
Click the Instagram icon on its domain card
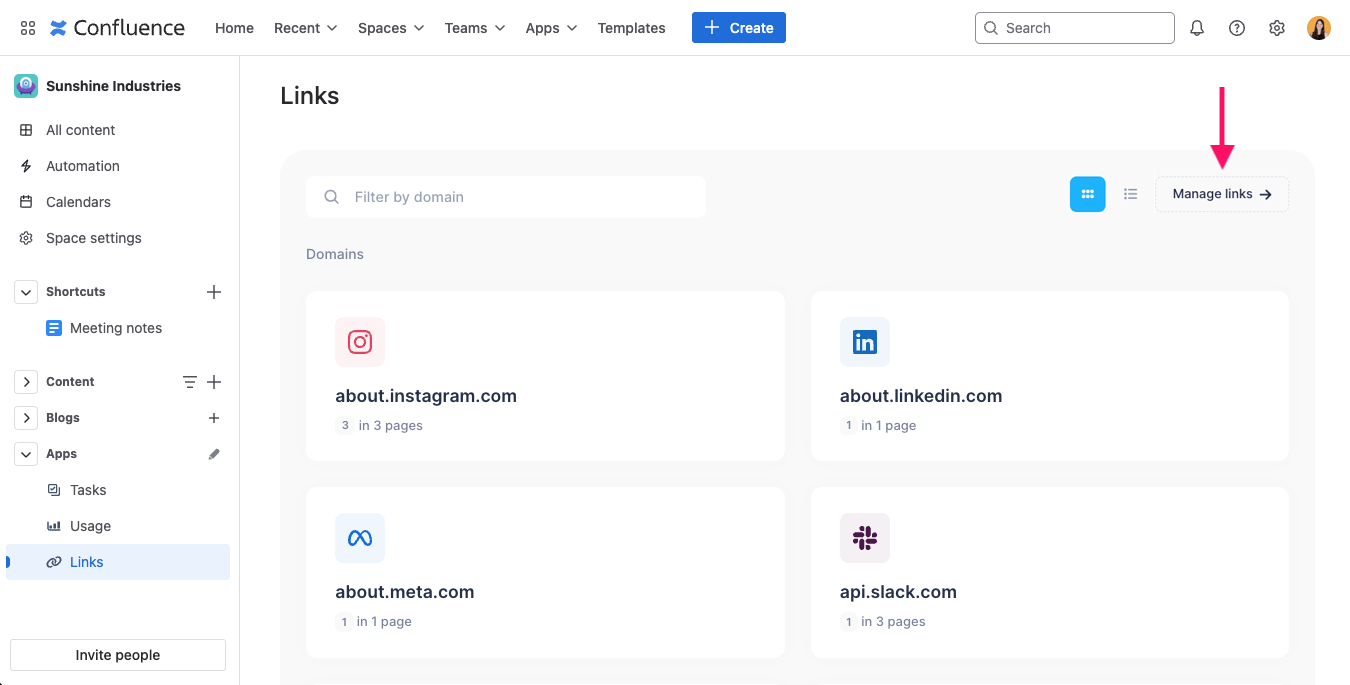(x=359, y=341)
